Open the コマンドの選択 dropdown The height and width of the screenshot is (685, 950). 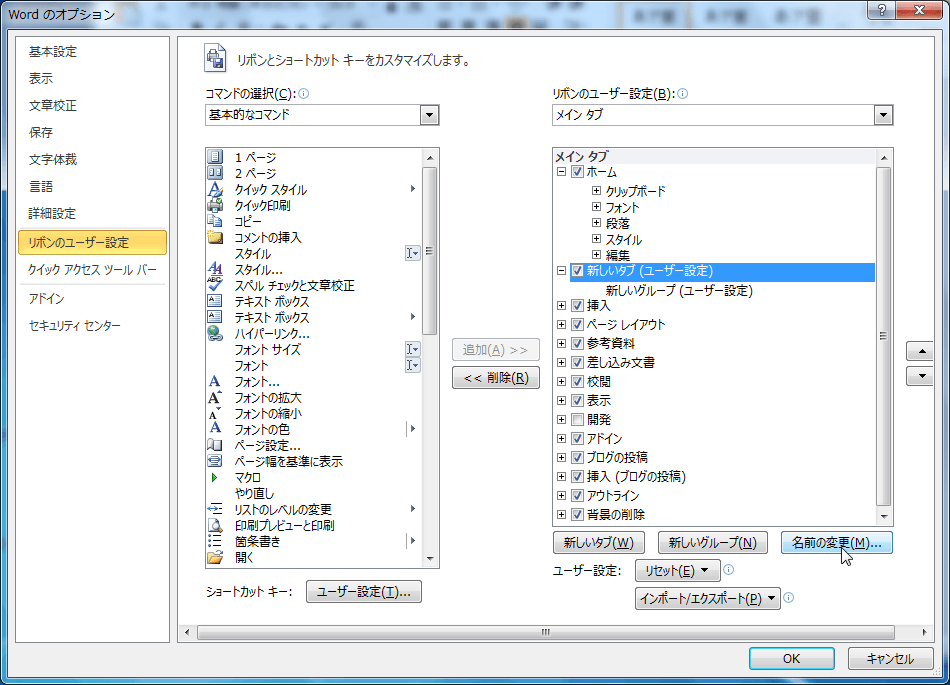click(x=429, y=114)
